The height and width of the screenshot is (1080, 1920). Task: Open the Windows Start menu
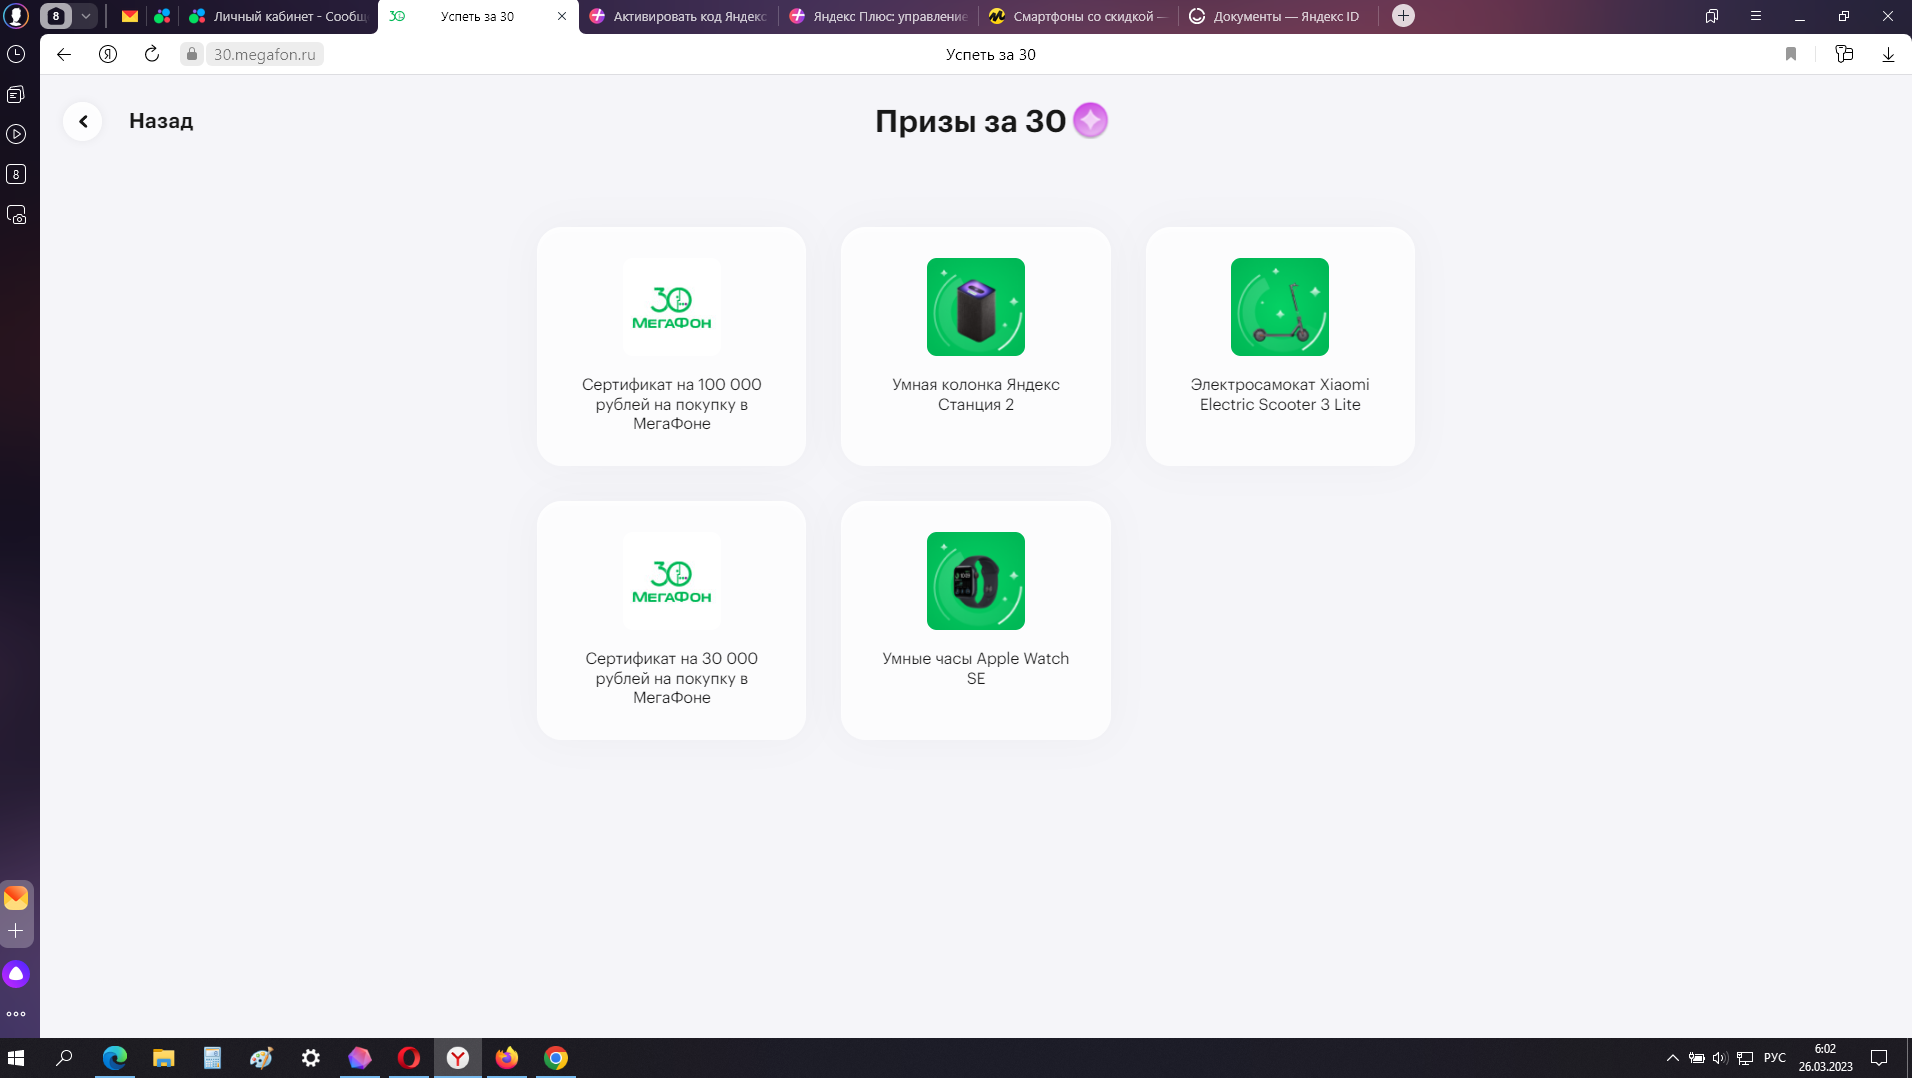pos(16,1058)
